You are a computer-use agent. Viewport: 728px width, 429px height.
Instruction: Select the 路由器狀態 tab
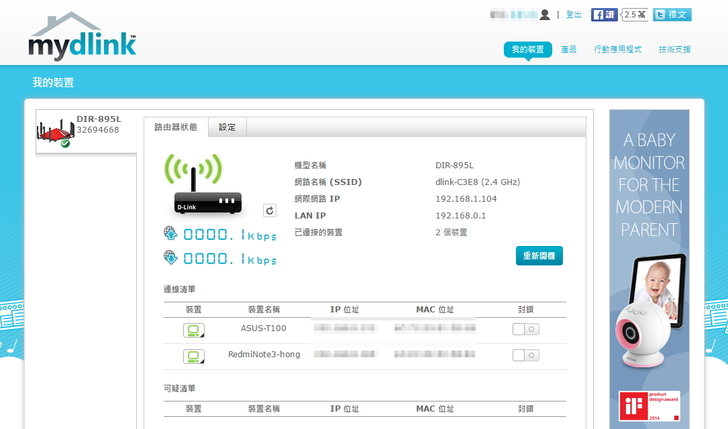176,127
